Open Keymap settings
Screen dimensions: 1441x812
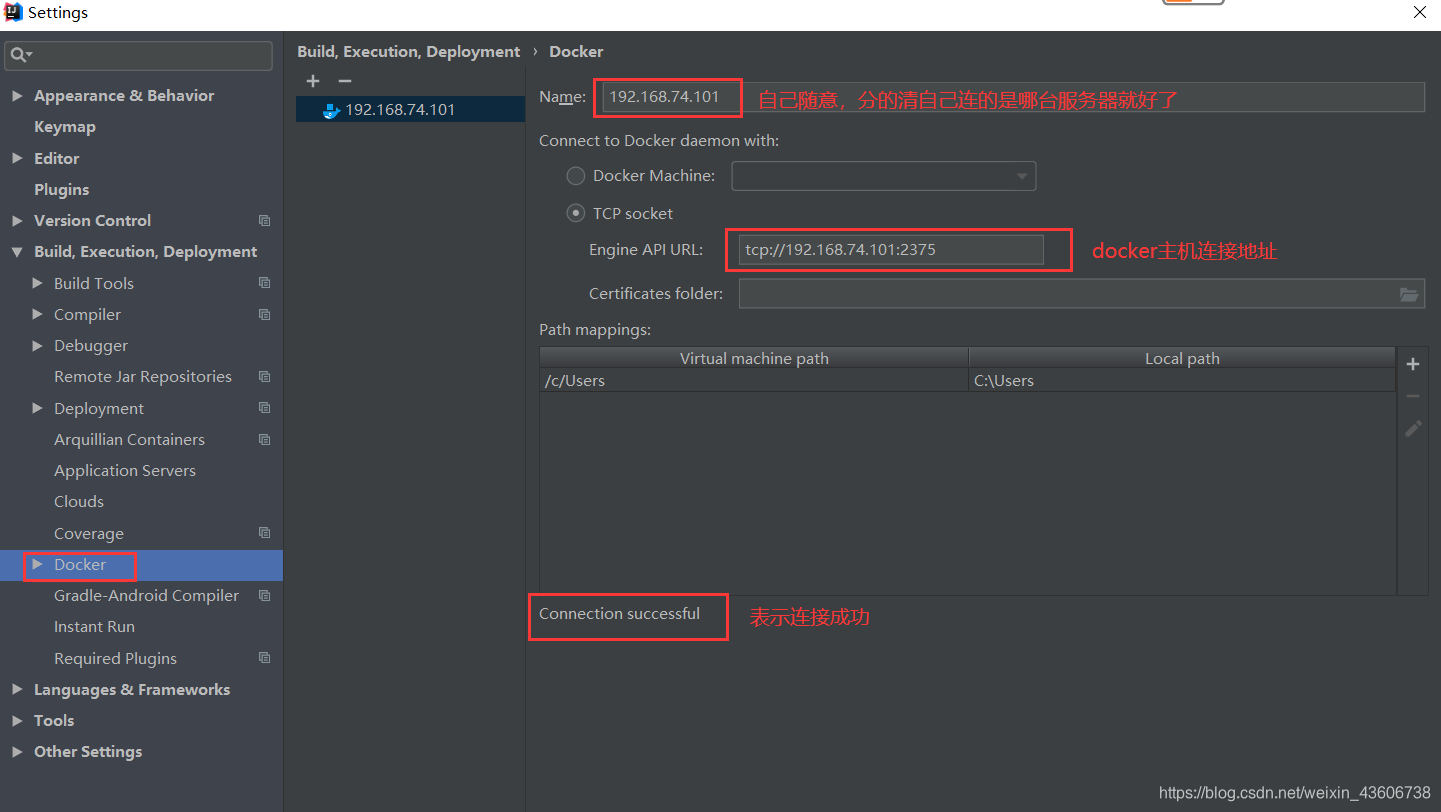65,127
